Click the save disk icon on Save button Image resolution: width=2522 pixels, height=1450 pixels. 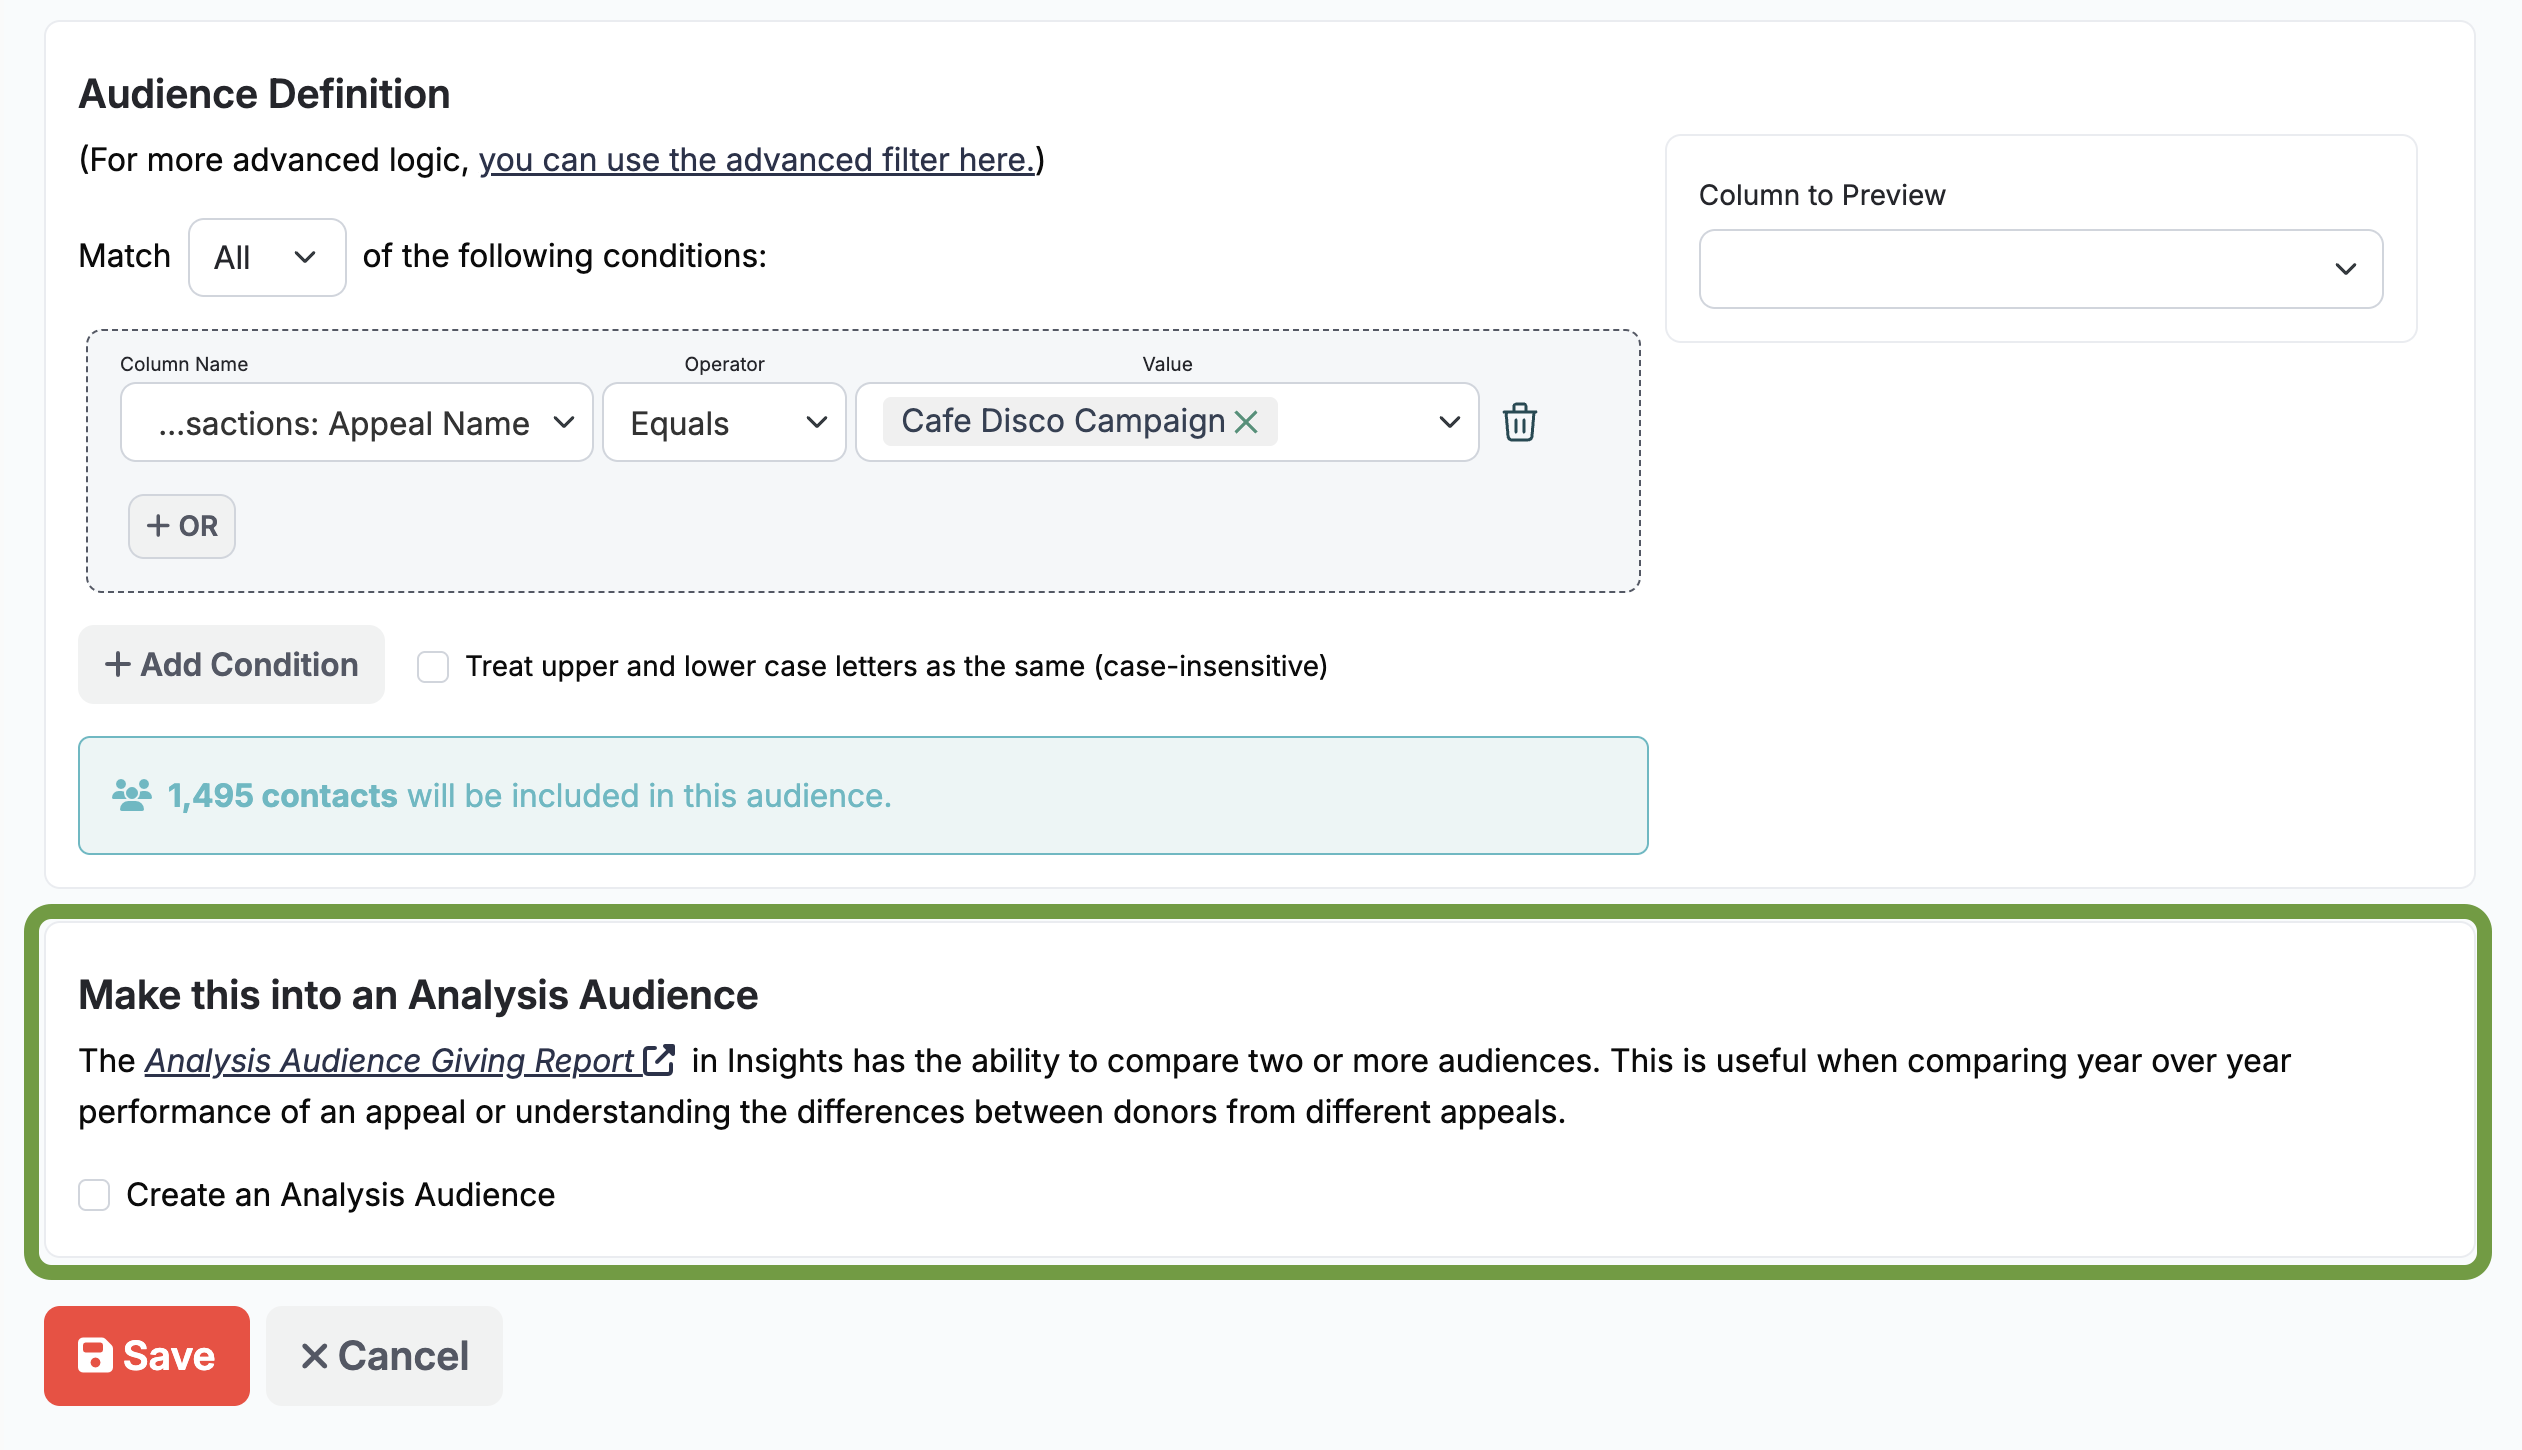(x=95, y=1355)
